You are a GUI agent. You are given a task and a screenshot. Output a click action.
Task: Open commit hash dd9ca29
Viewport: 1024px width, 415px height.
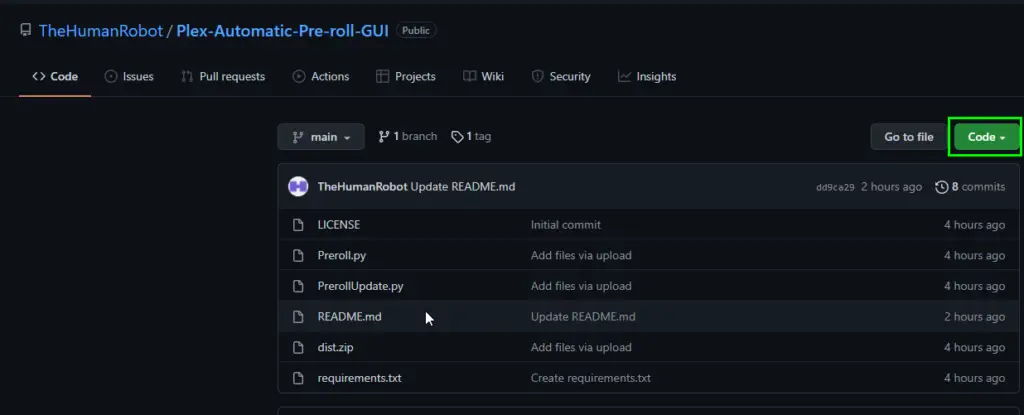[x=835, y=188]
